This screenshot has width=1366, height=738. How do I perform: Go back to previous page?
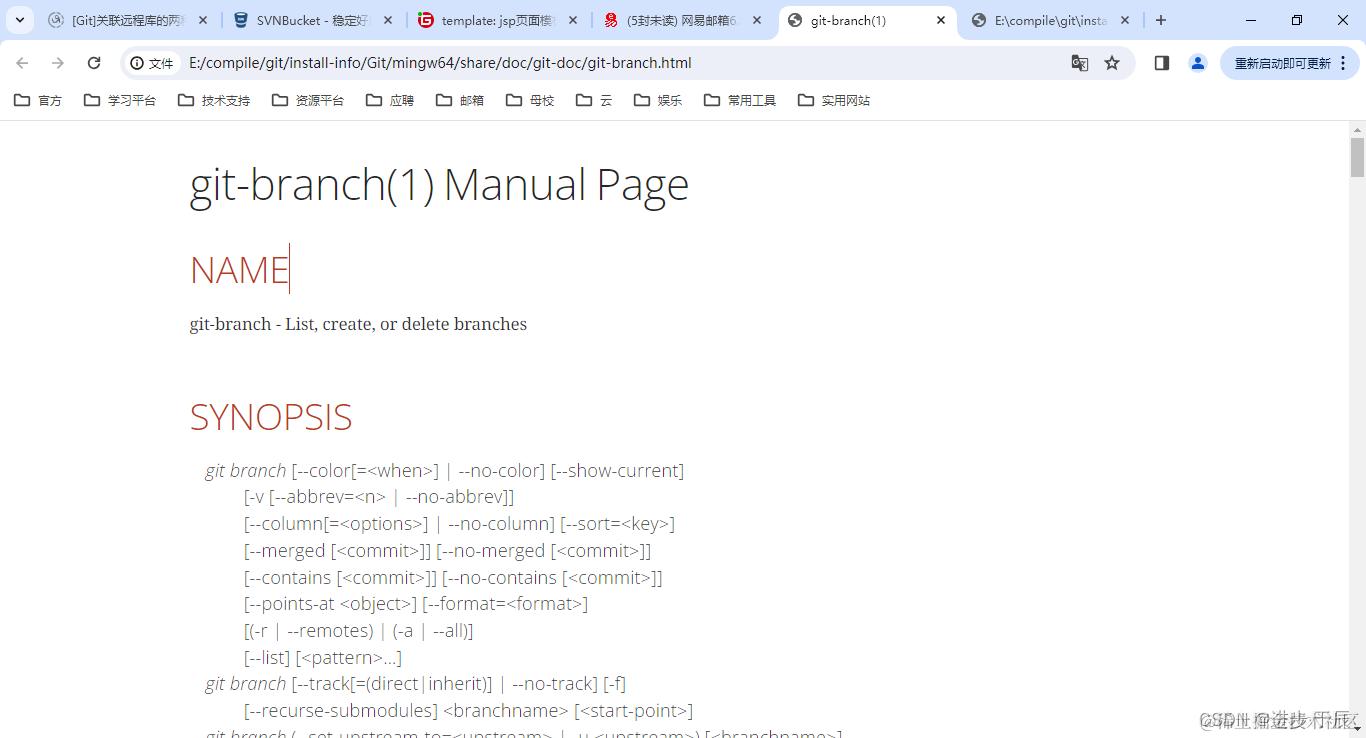(22, 63)
